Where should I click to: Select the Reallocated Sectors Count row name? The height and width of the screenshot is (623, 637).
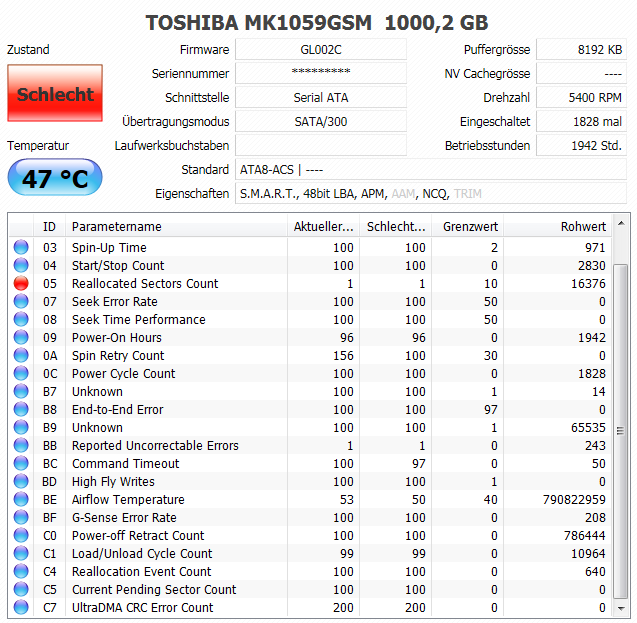145,283
